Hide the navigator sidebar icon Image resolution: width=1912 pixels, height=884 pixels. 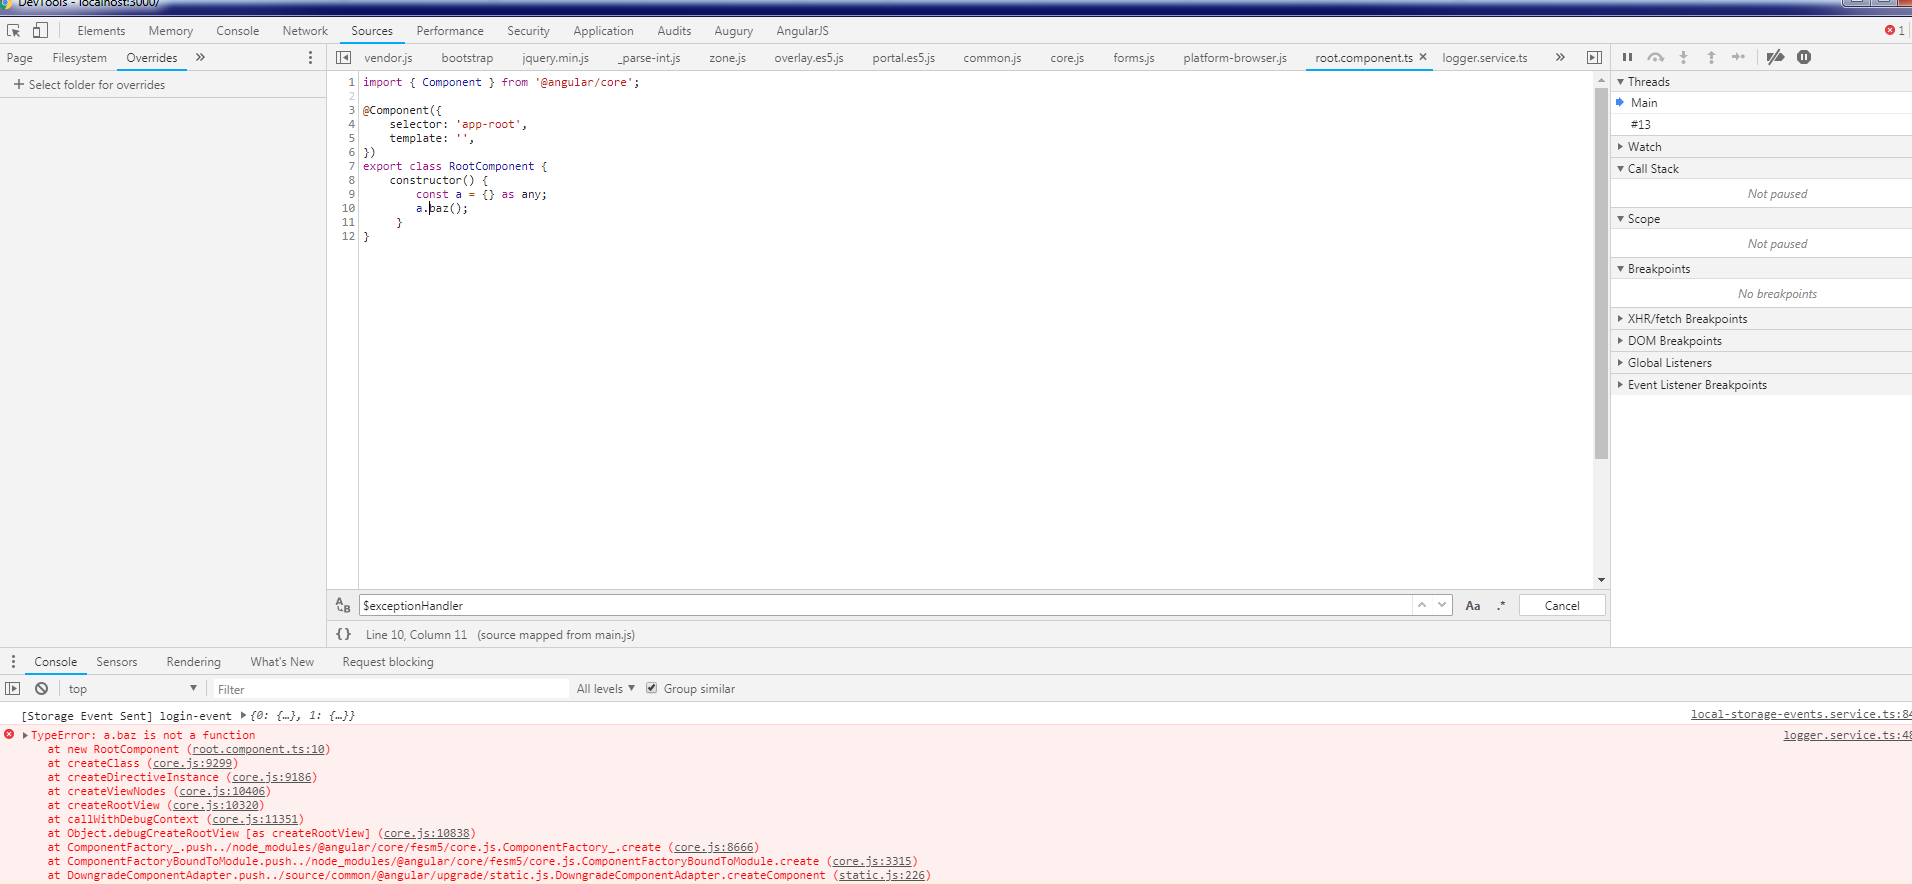tap(343, 58)
